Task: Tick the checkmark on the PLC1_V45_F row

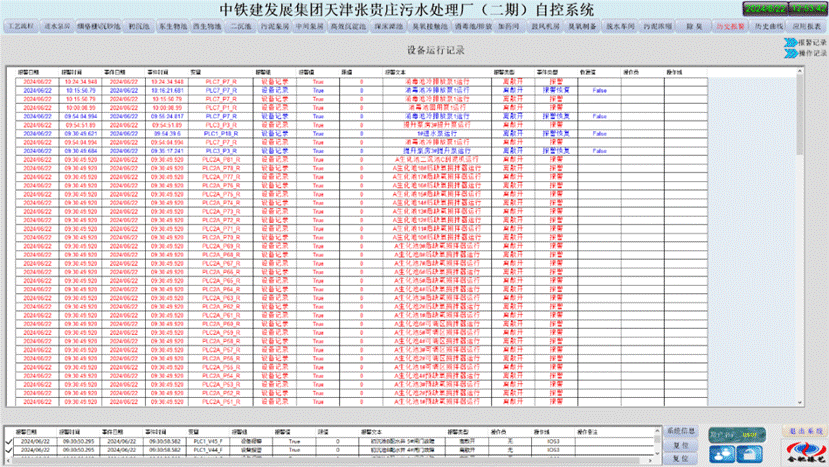Action: click(9, 441)
